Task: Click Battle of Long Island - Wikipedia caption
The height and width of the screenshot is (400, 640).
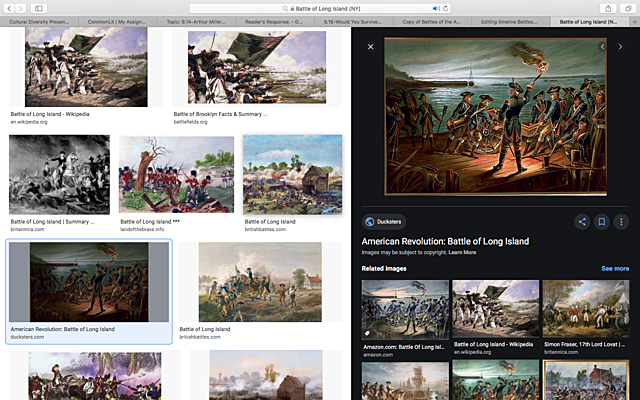Action: coord(50,114)
